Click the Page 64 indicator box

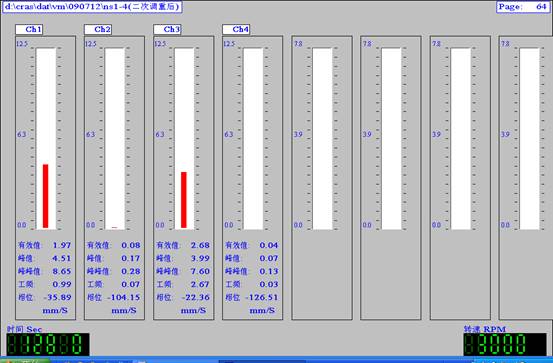click(523, 7)
